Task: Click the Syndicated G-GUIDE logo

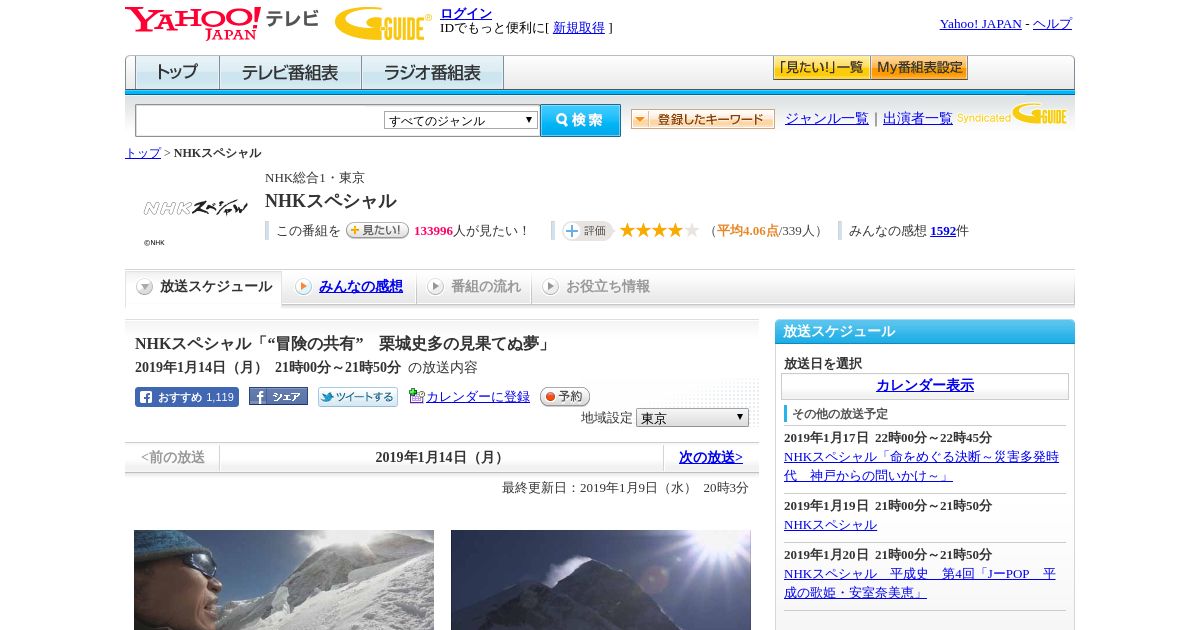Action: point(1012,114)
